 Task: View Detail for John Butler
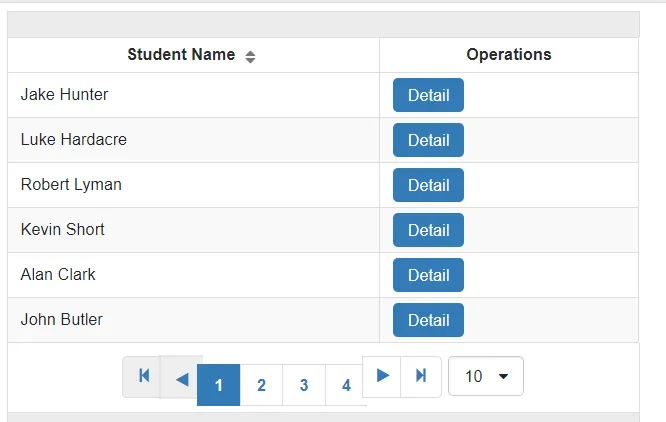tap(428, 320)
